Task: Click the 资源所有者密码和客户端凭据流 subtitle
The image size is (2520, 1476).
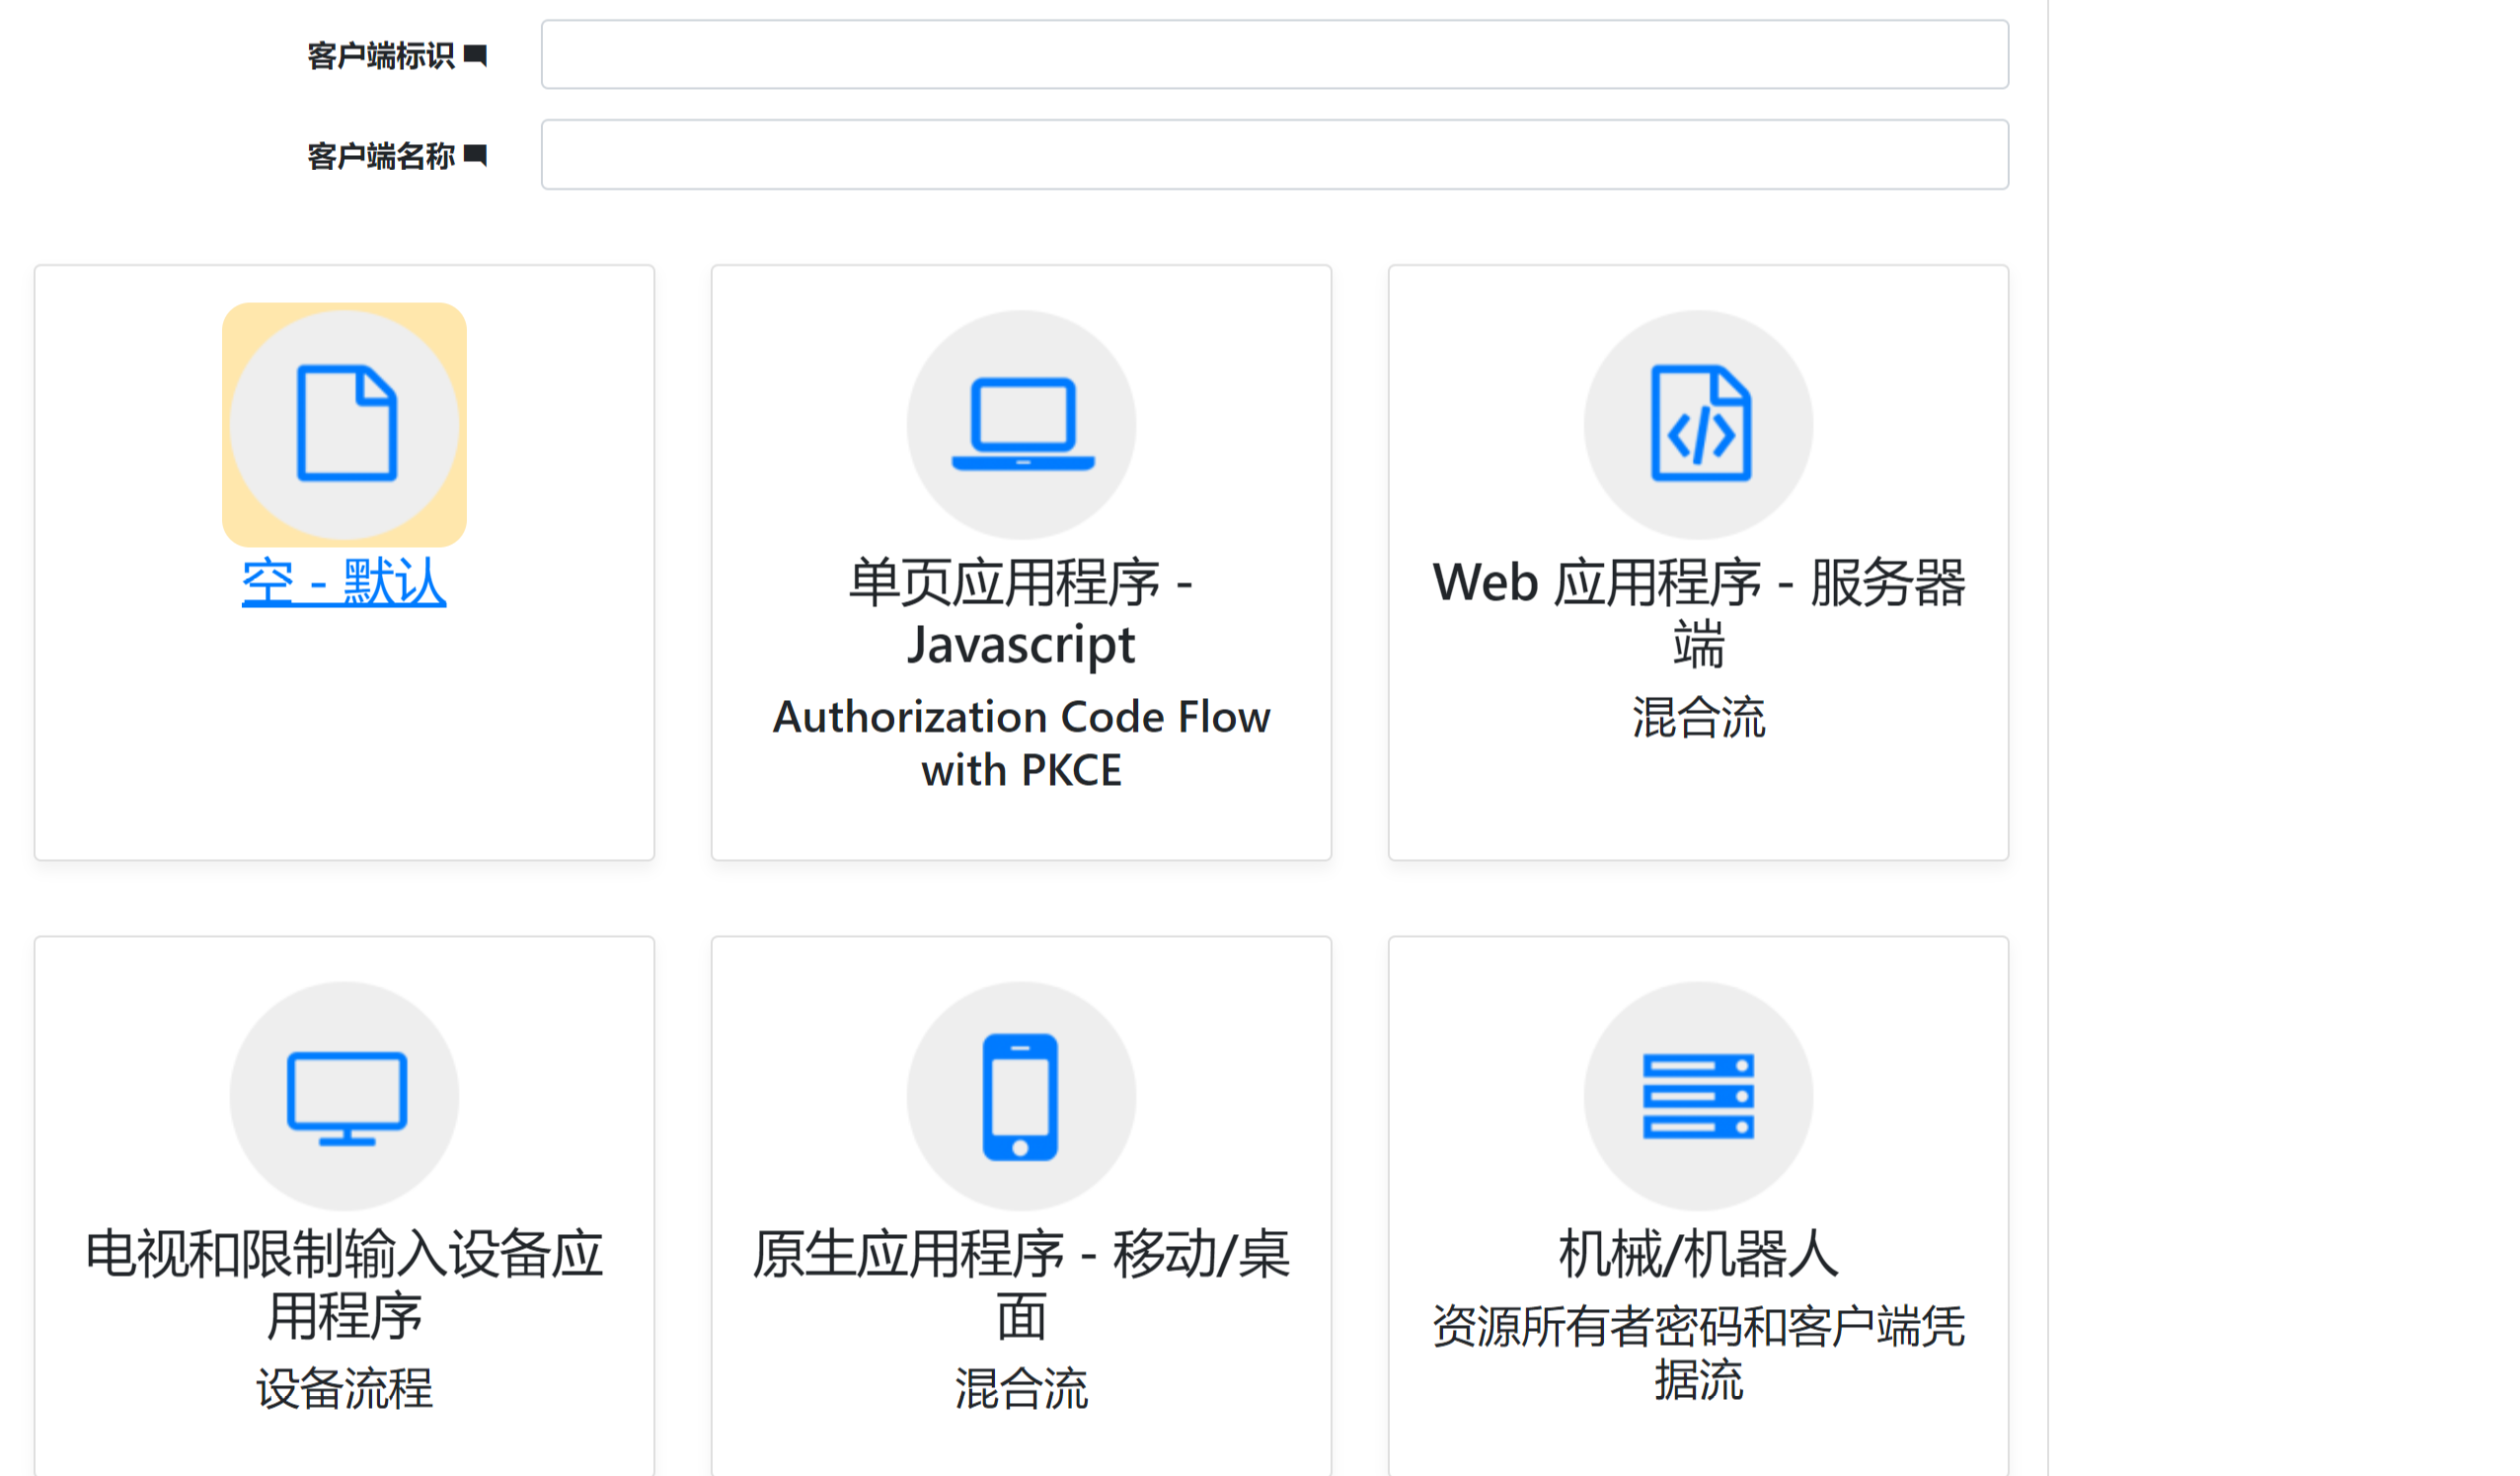Action: [1698, 1353]
